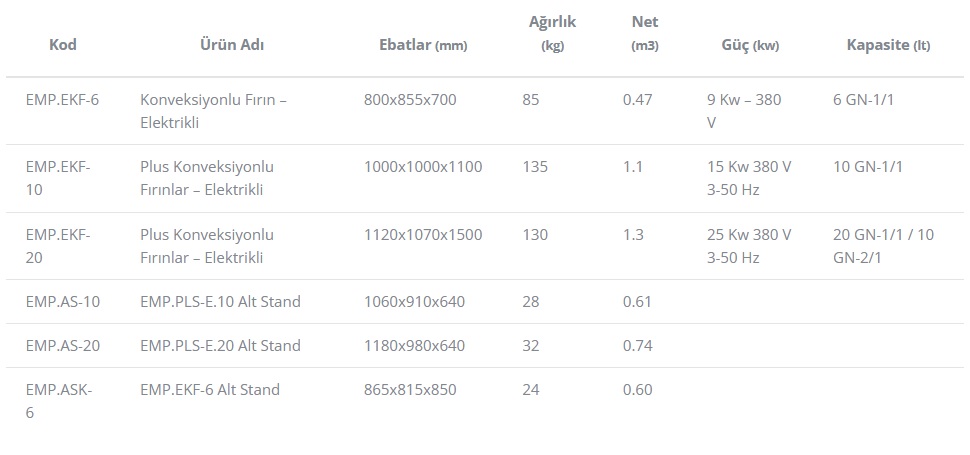The image size is (970, 455).
Task: Click the 1000x1000x1100 dimensions cell
Action: coord(423,167)
